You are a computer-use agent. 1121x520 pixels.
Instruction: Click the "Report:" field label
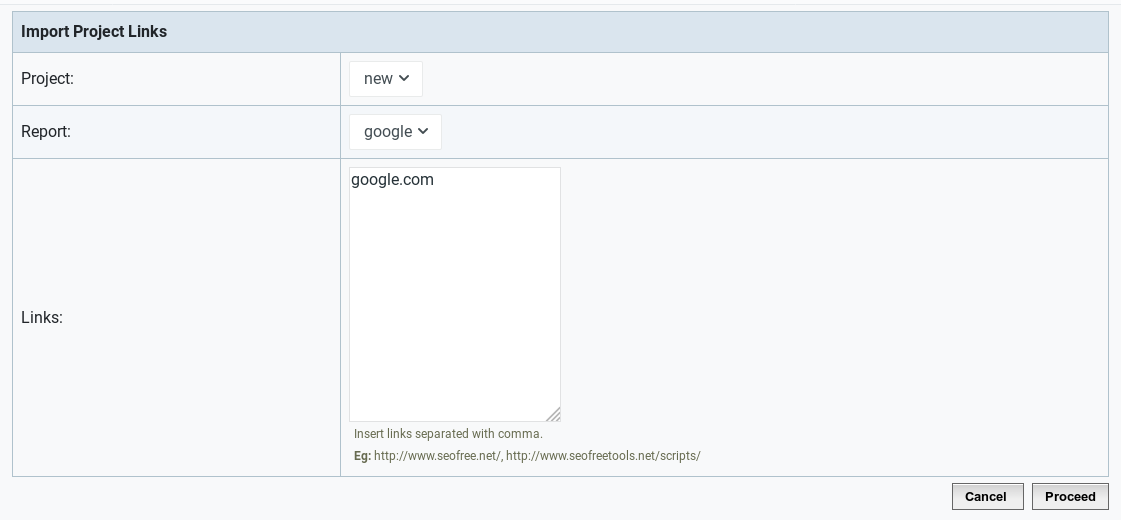coord(46,132)
